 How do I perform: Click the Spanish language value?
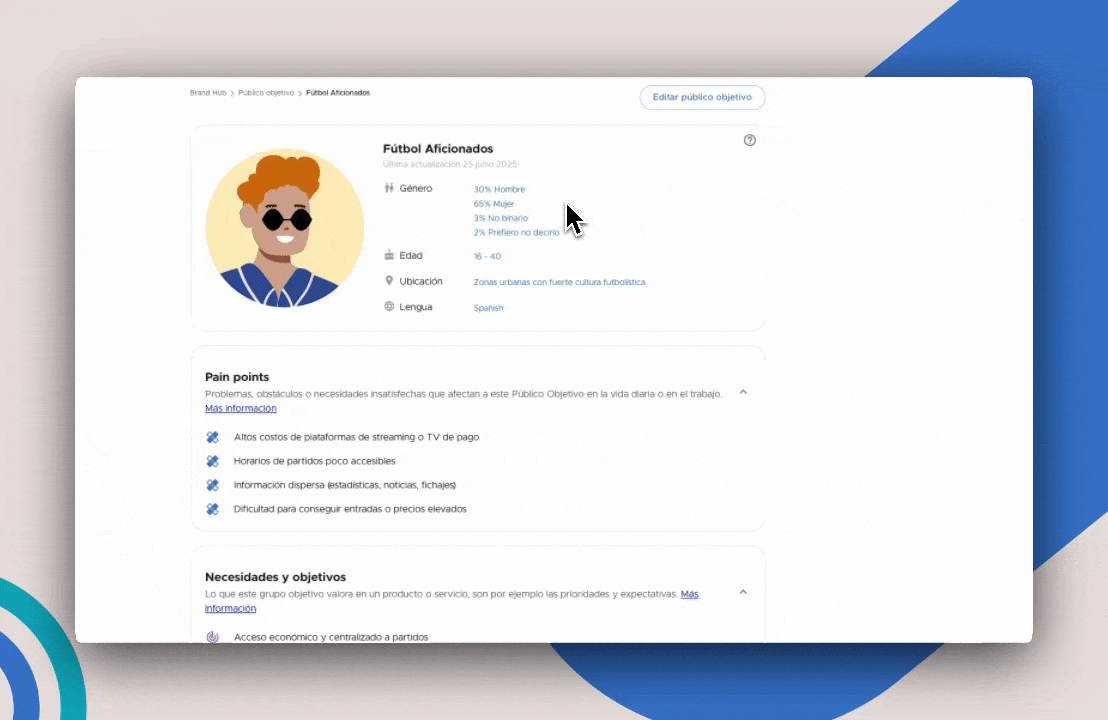click(488, 308)
